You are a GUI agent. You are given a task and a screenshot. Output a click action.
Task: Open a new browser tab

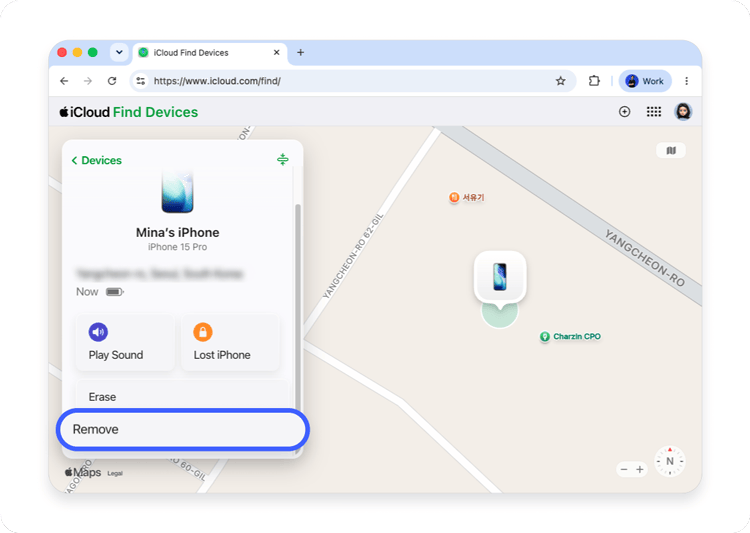pyautogui.click(x=300, y=53)
